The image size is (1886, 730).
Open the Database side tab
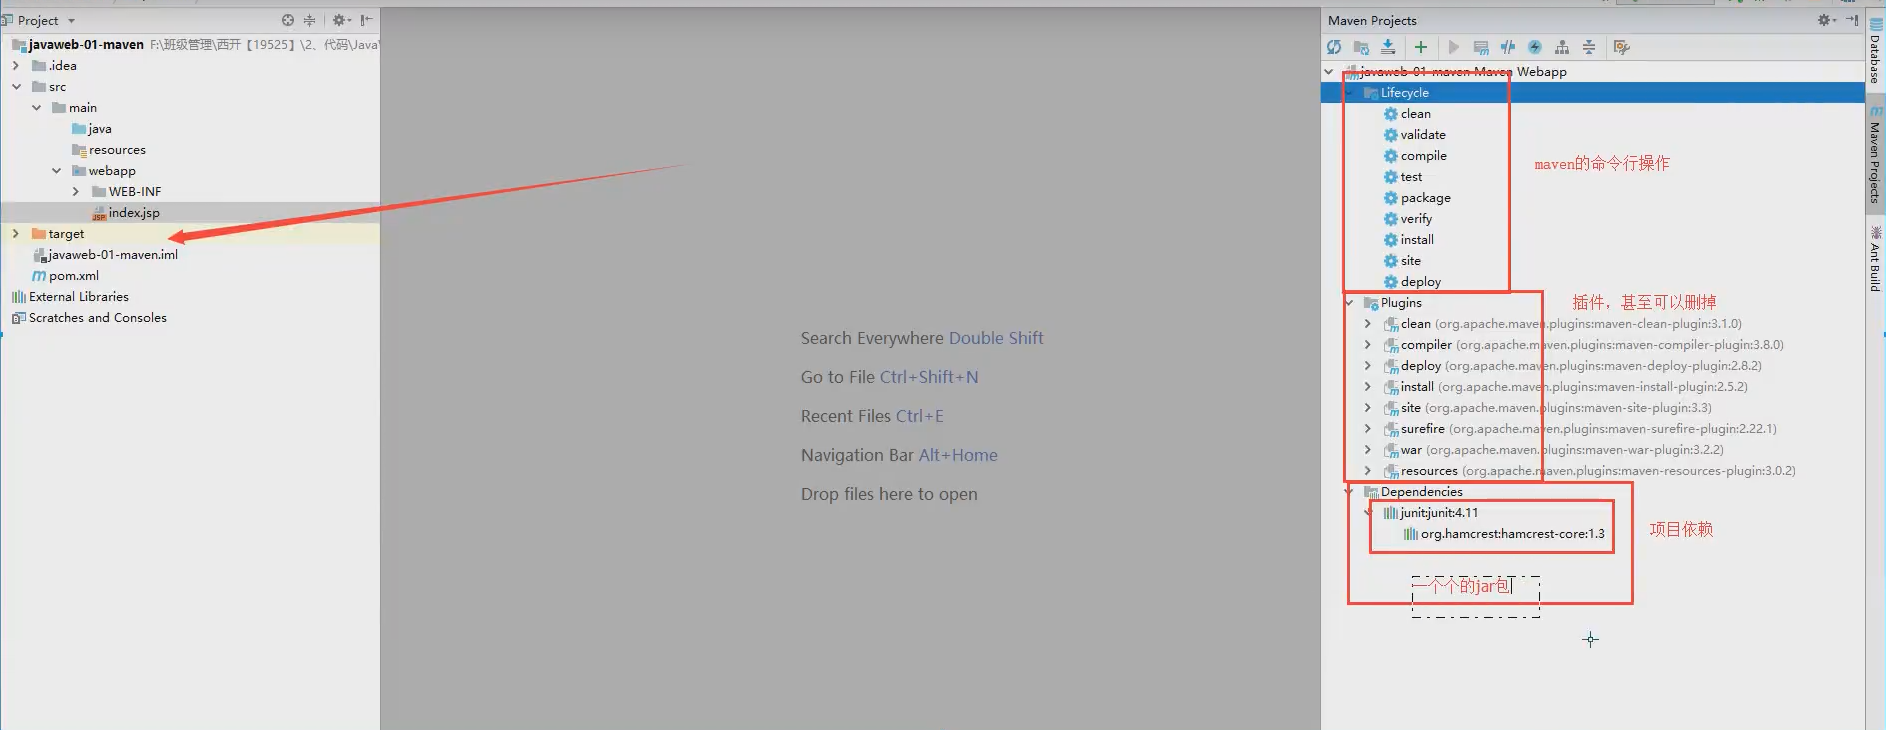pyautogui.click(x=1875, y=52)
